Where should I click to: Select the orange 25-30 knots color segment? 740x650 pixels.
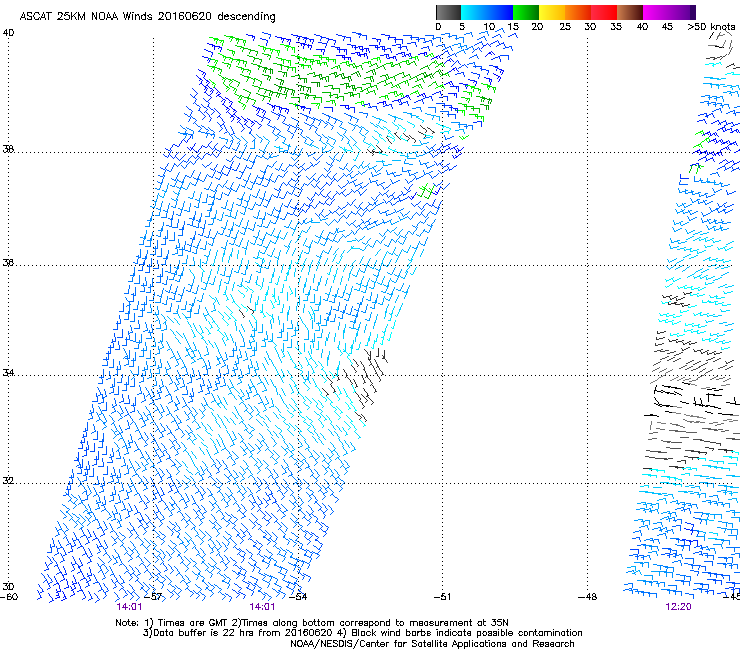point(578,12)
